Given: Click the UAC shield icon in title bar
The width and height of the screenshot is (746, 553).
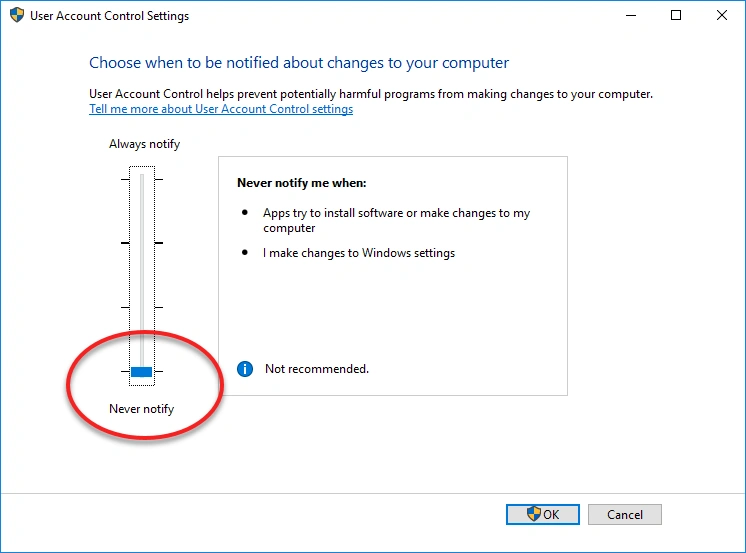Looking at the screenshot, I should pos(17,15).
